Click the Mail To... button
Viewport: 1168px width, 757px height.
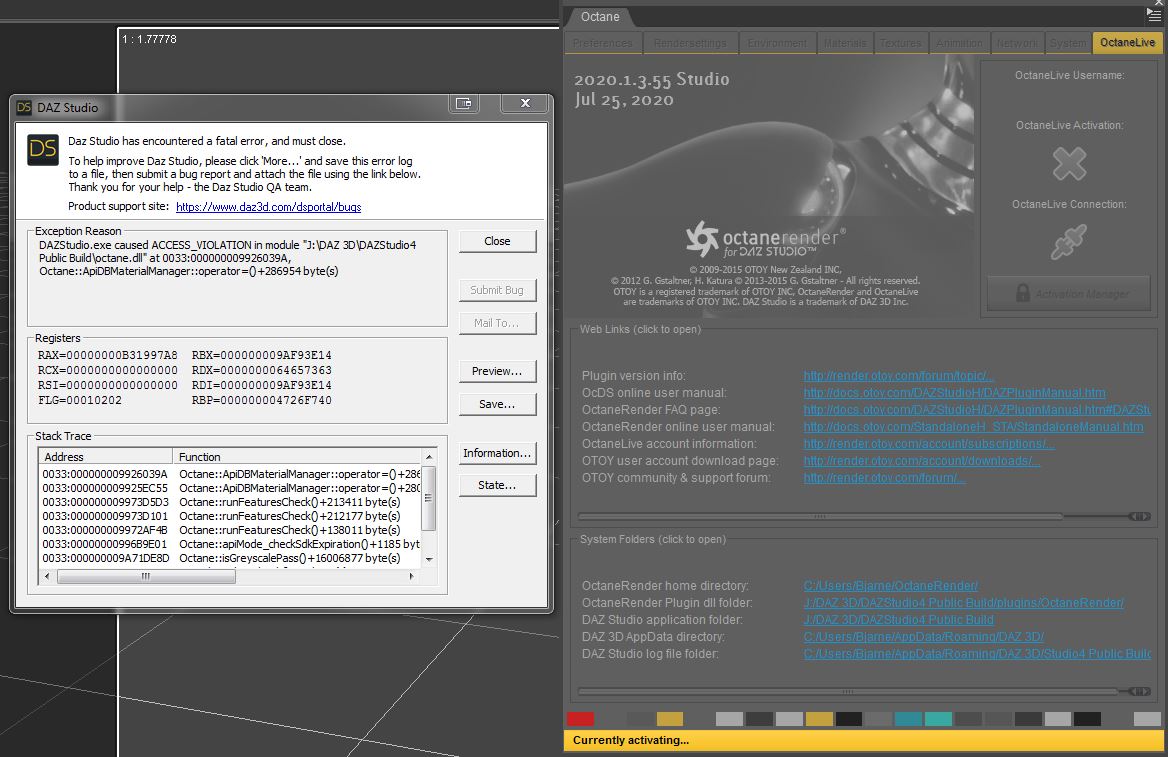498,323
